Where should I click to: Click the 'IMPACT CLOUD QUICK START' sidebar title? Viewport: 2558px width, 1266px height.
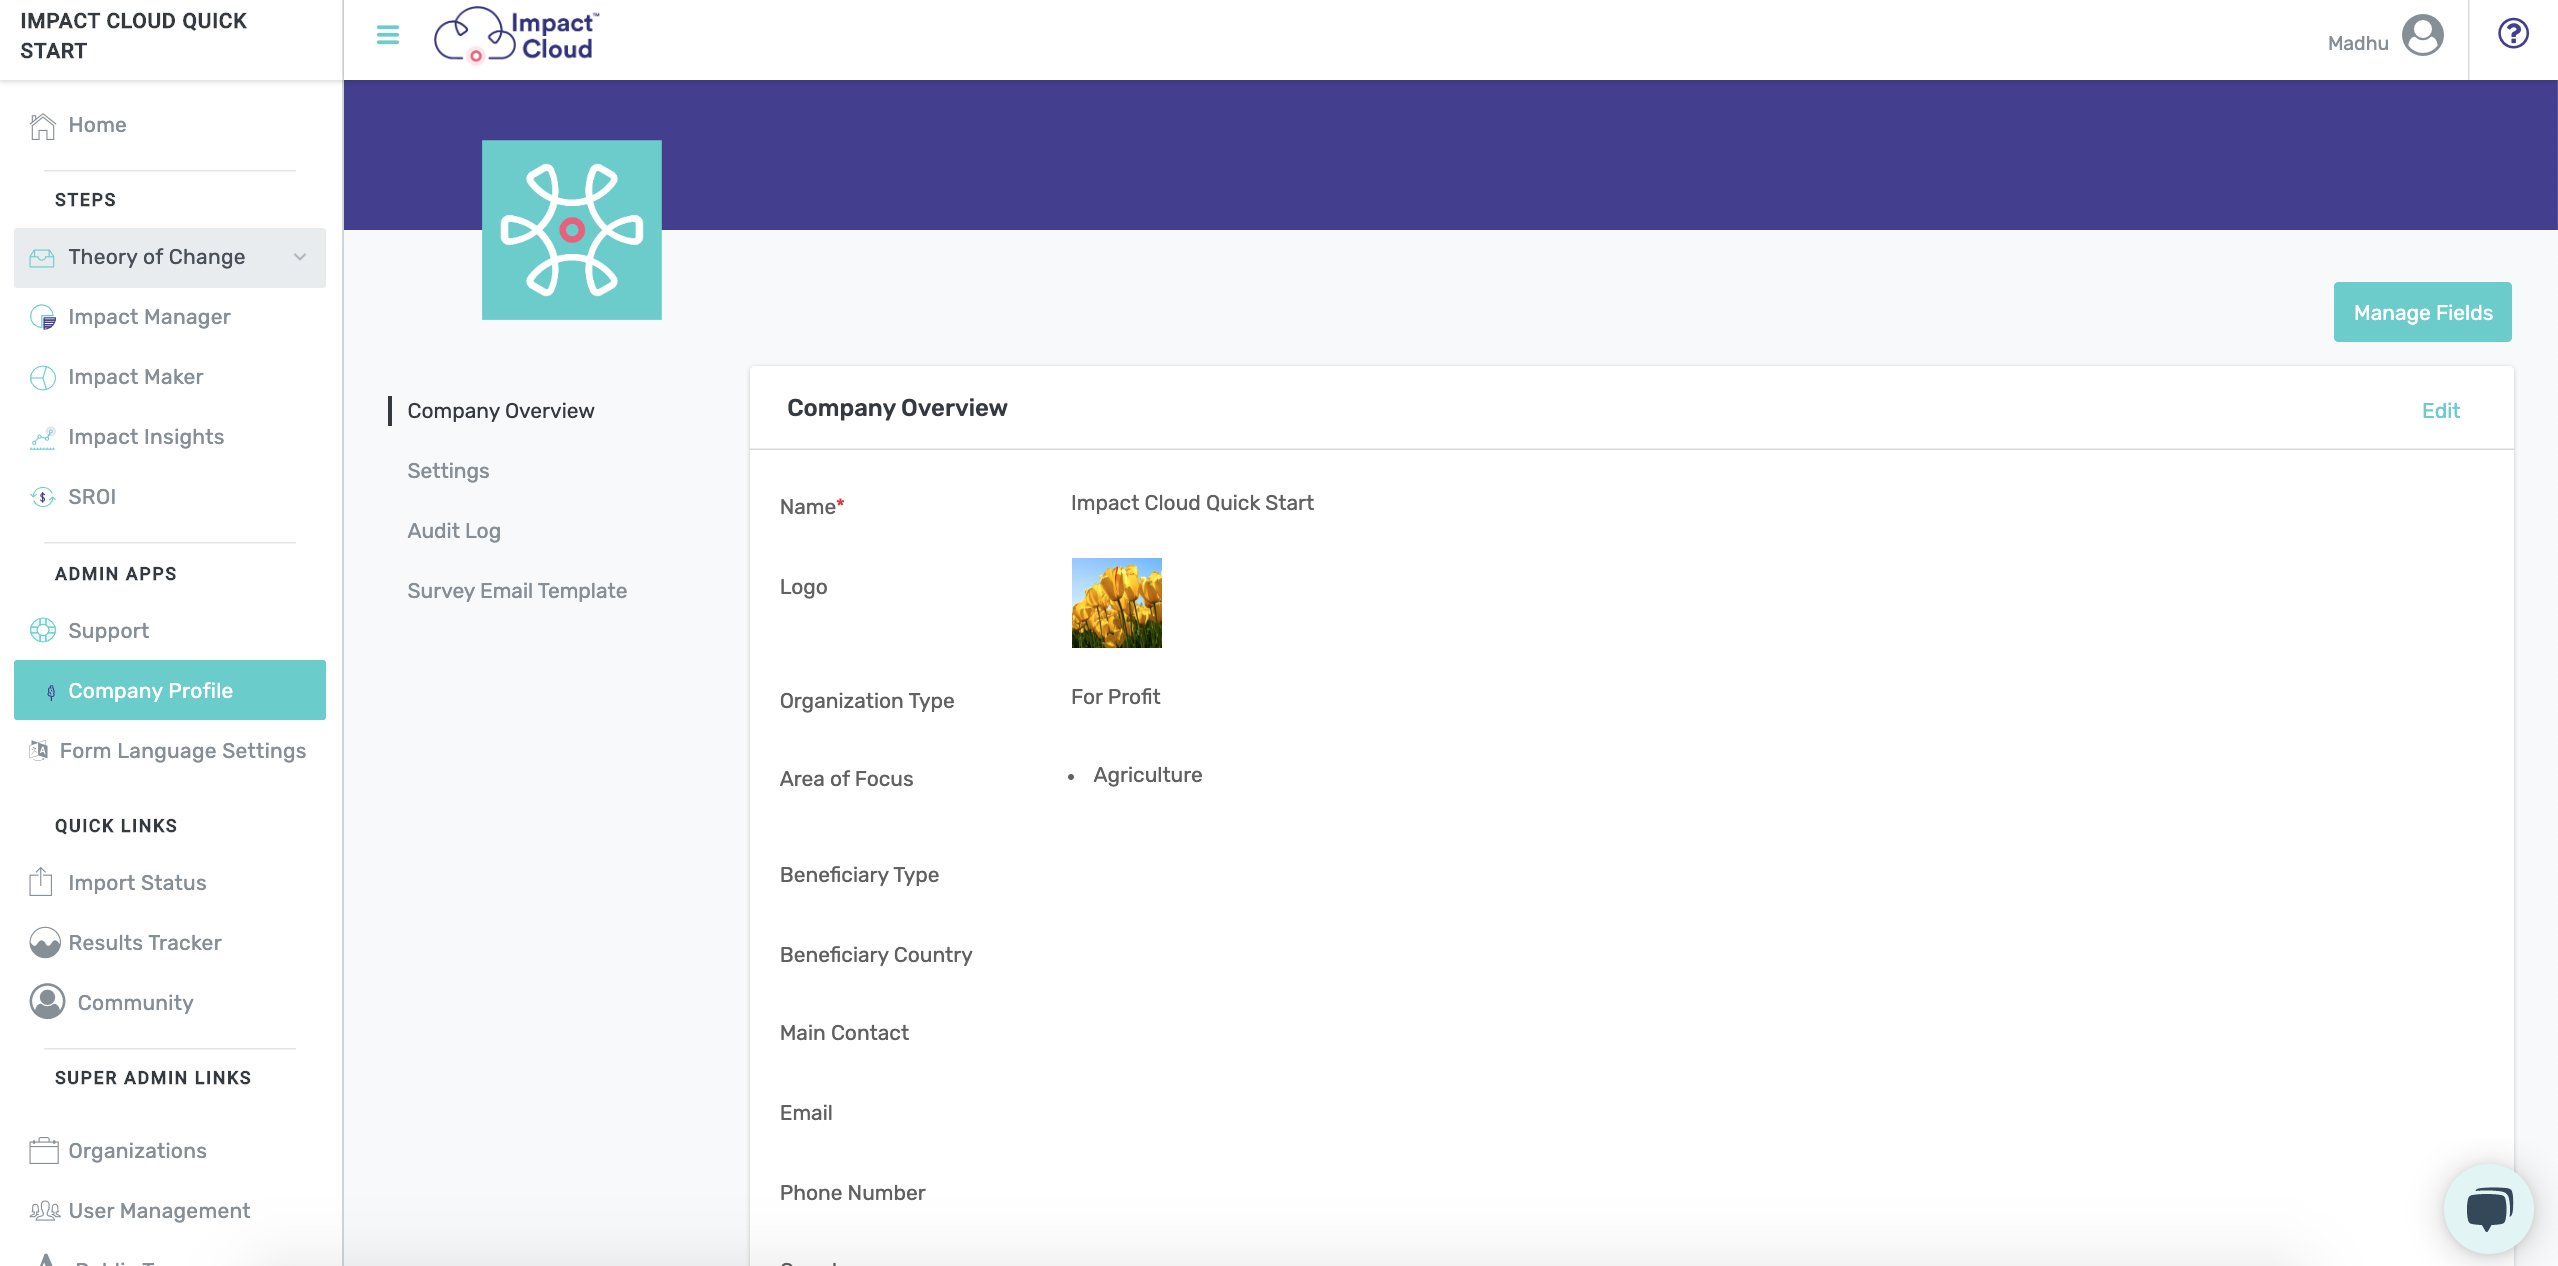[133, 36]
